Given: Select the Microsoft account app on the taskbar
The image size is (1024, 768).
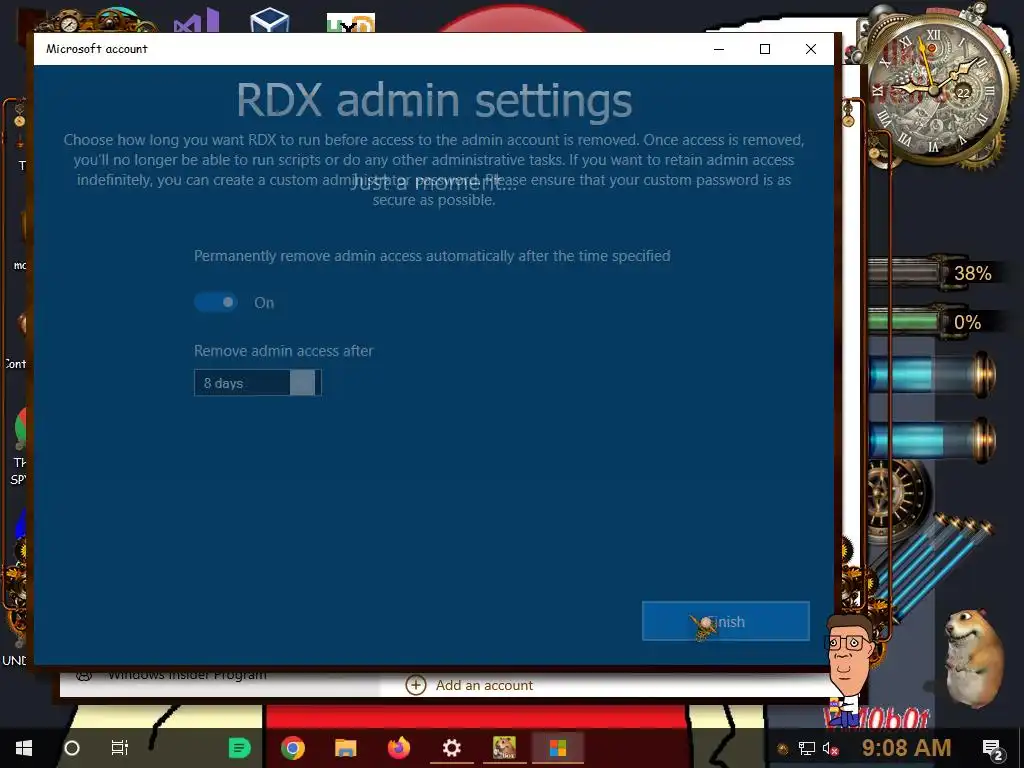Looking at the screenshot, I should point(557,748).
